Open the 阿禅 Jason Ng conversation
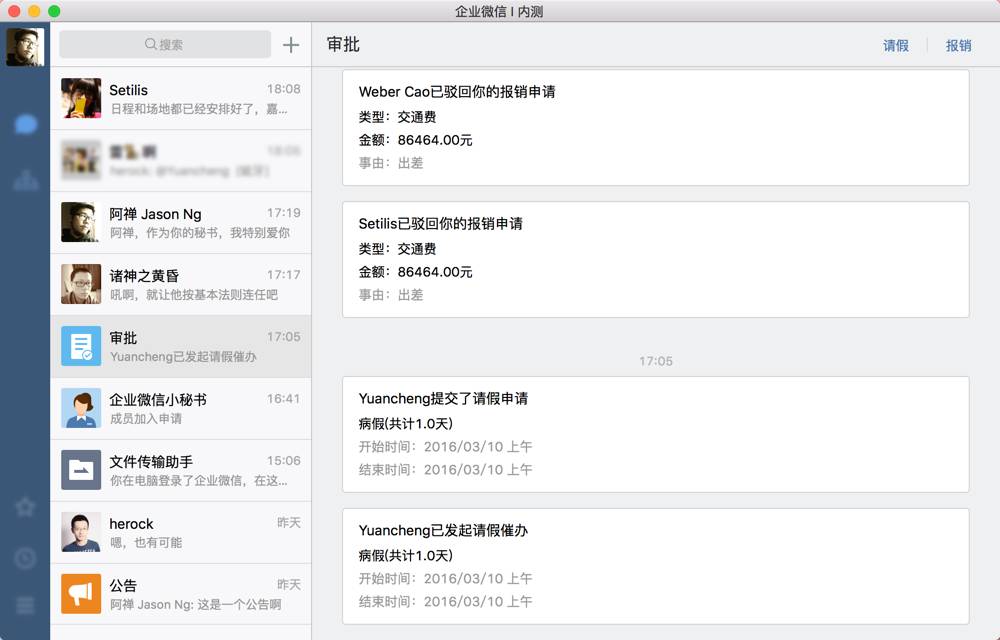1000x640 pixels. click(181, 222)
